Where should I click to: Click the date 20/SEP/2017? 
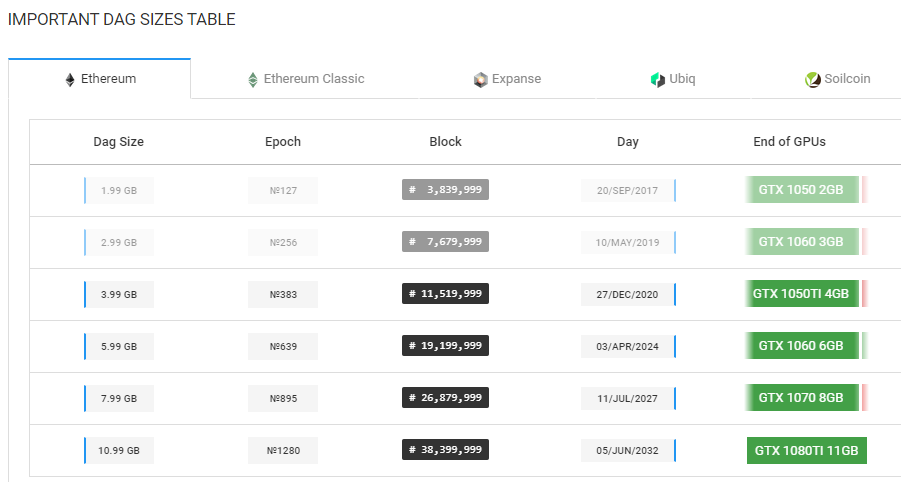pos(628,190)
